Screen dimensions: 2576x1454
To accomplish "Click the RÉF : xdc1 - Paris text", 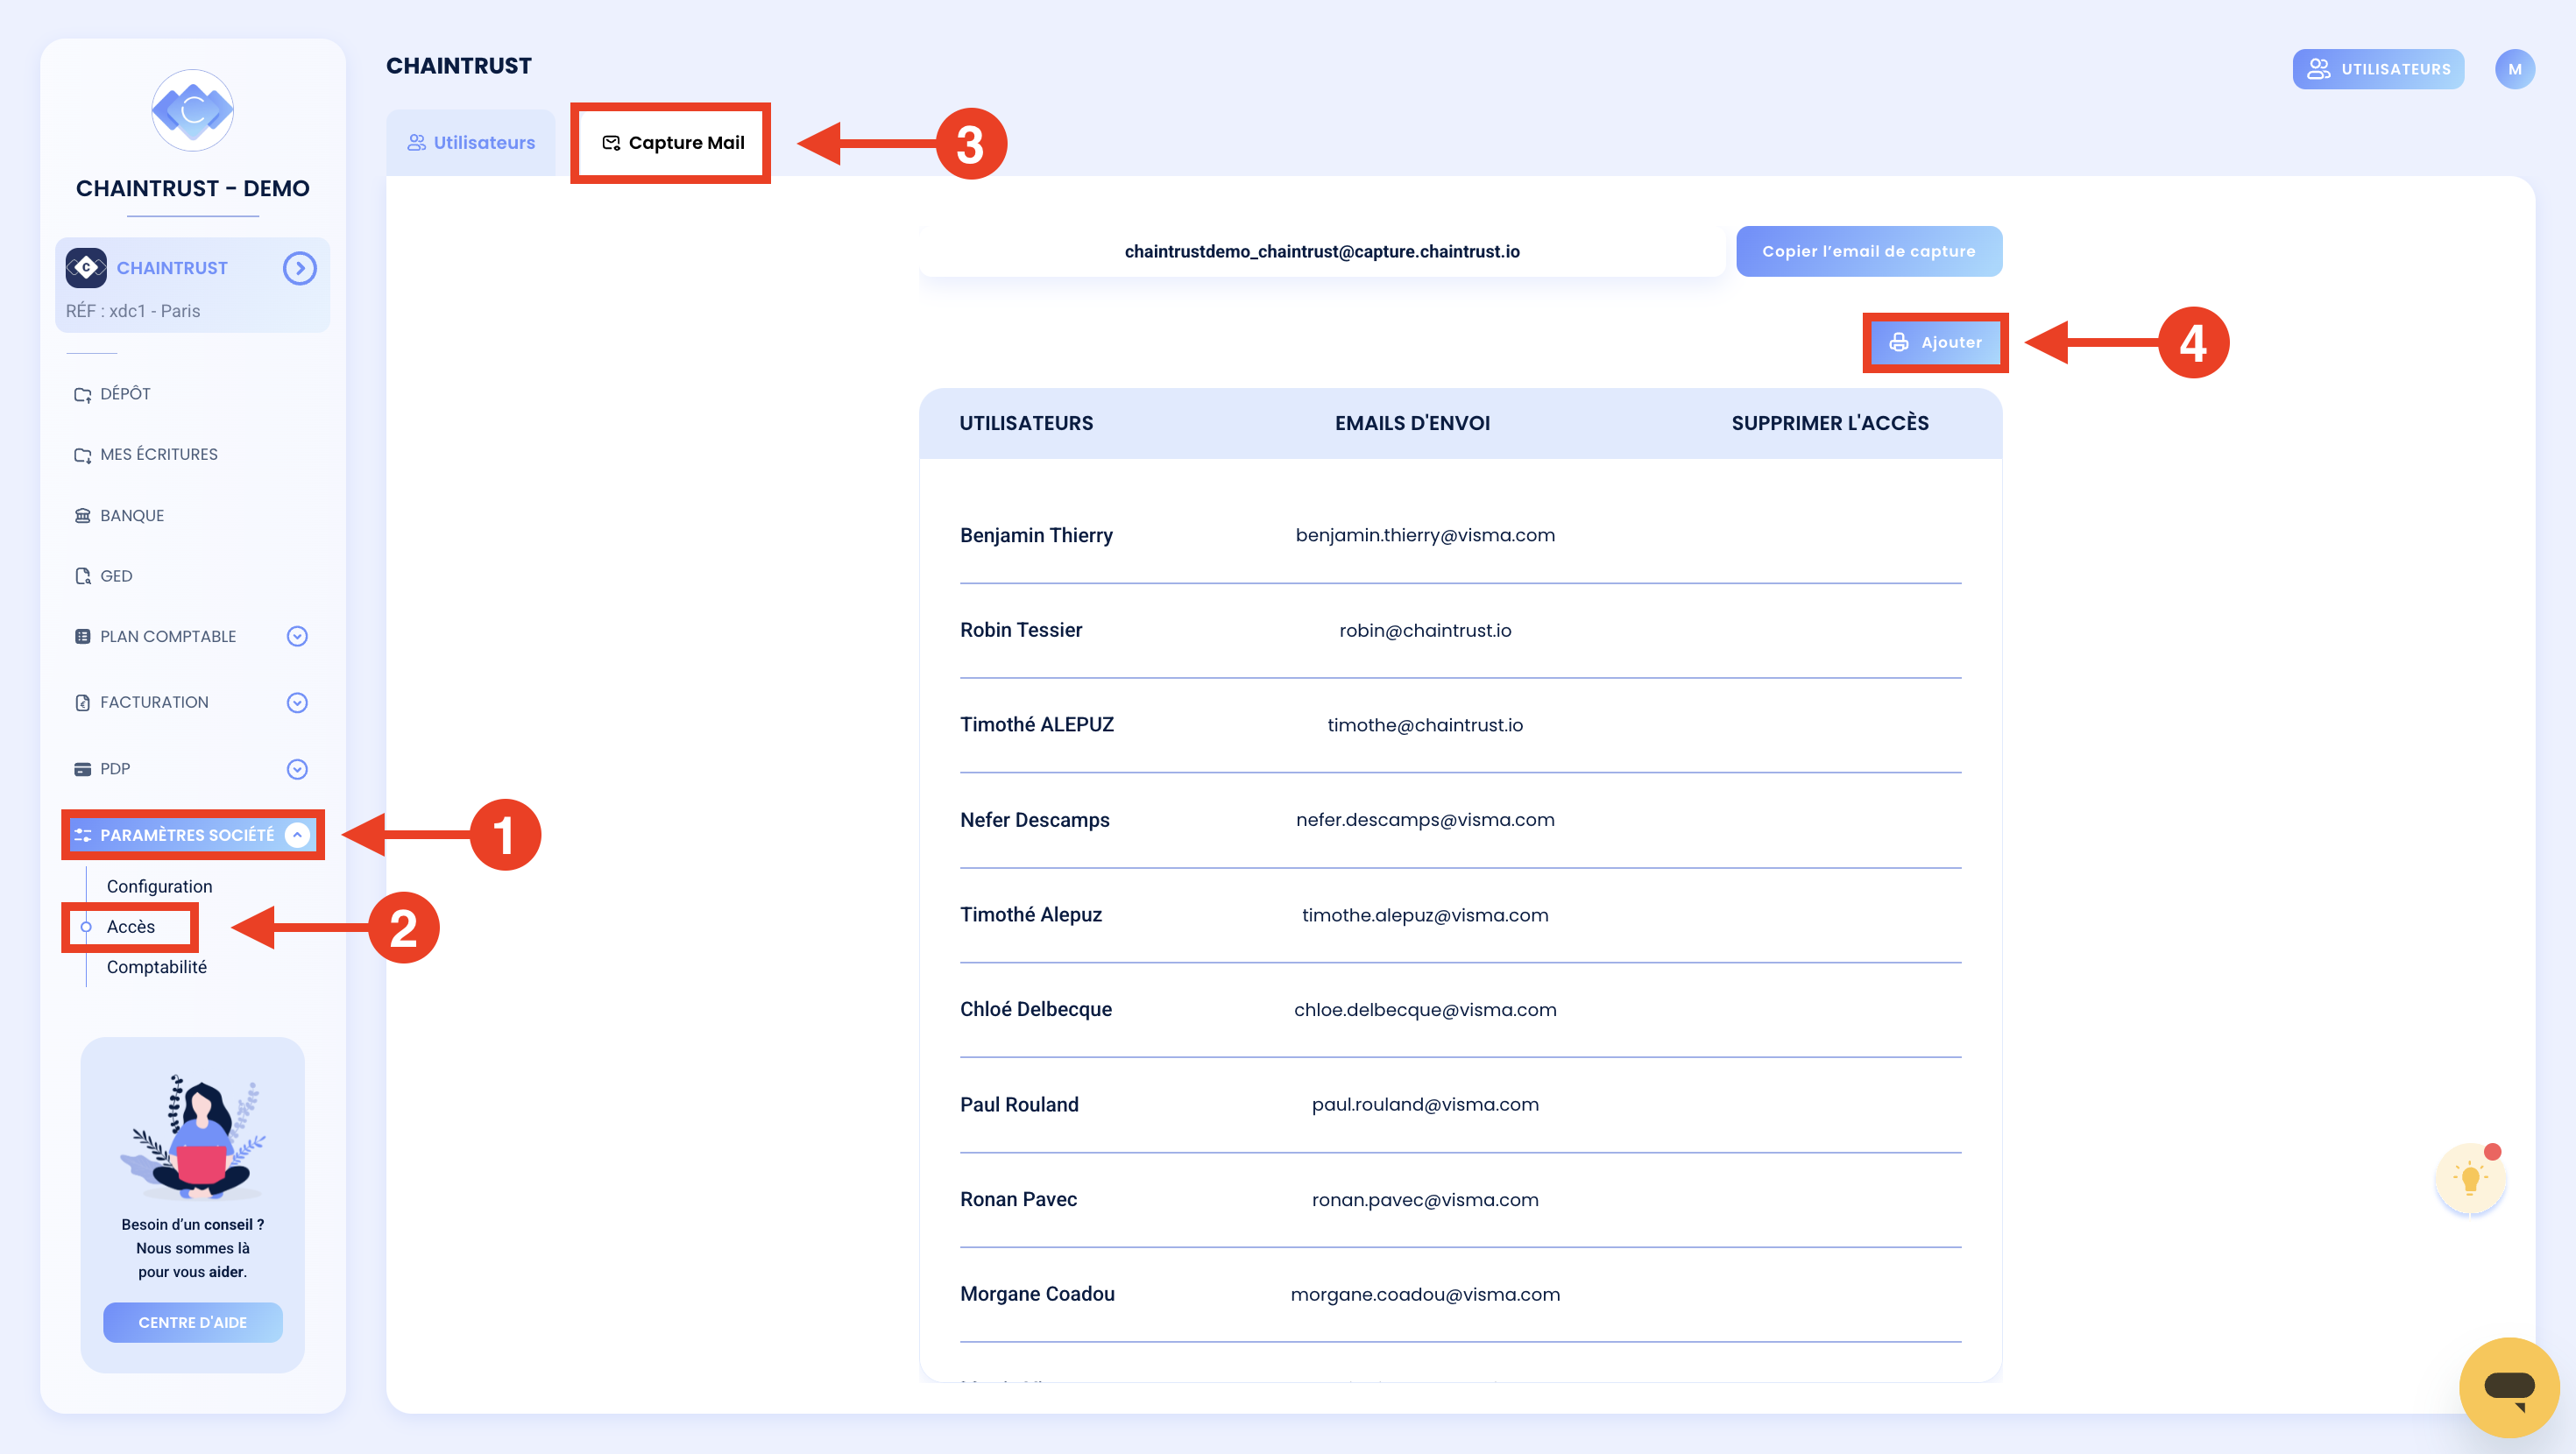I will click(x=133, y=311).
